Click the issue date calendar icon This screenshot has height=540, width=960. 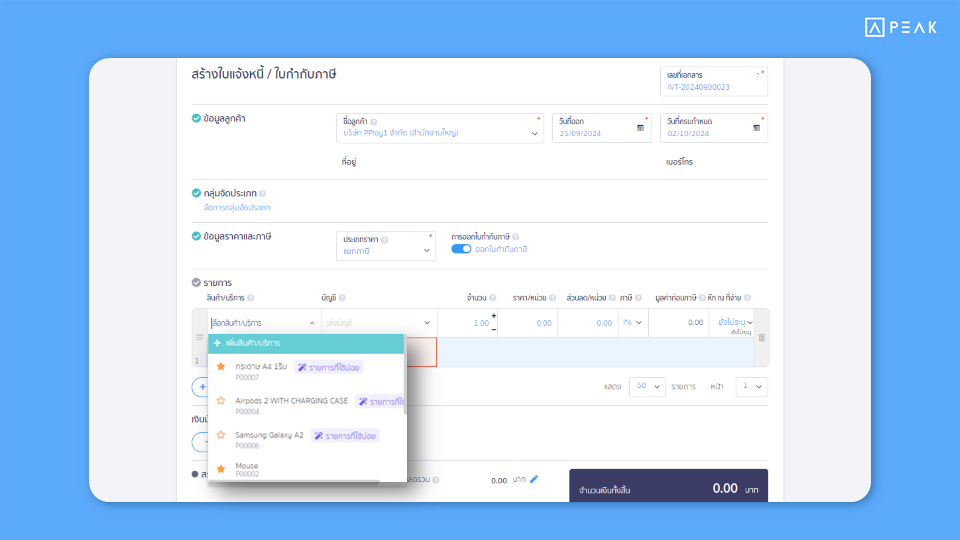(640, 128)
